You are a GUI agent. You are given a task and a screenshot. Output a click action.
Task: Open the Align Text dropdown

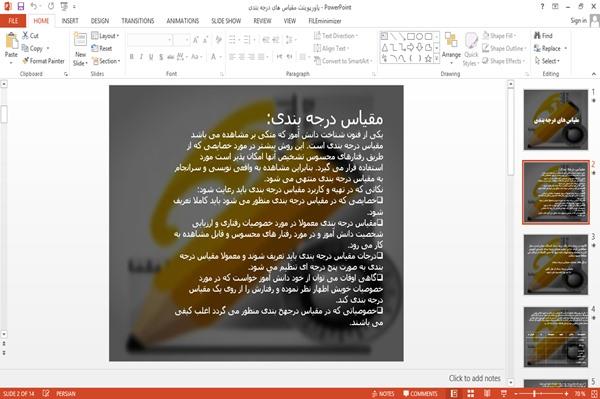(x=331, y=48)
